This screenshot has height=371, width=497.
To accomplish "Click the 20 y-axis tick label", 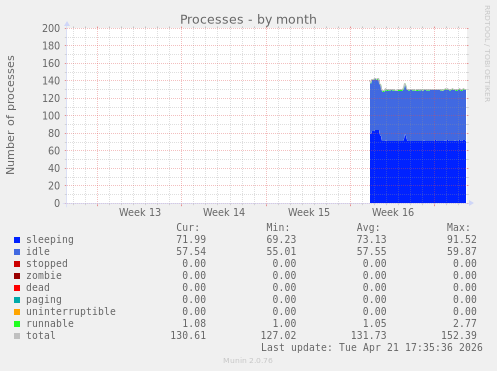I will point(54,186).
